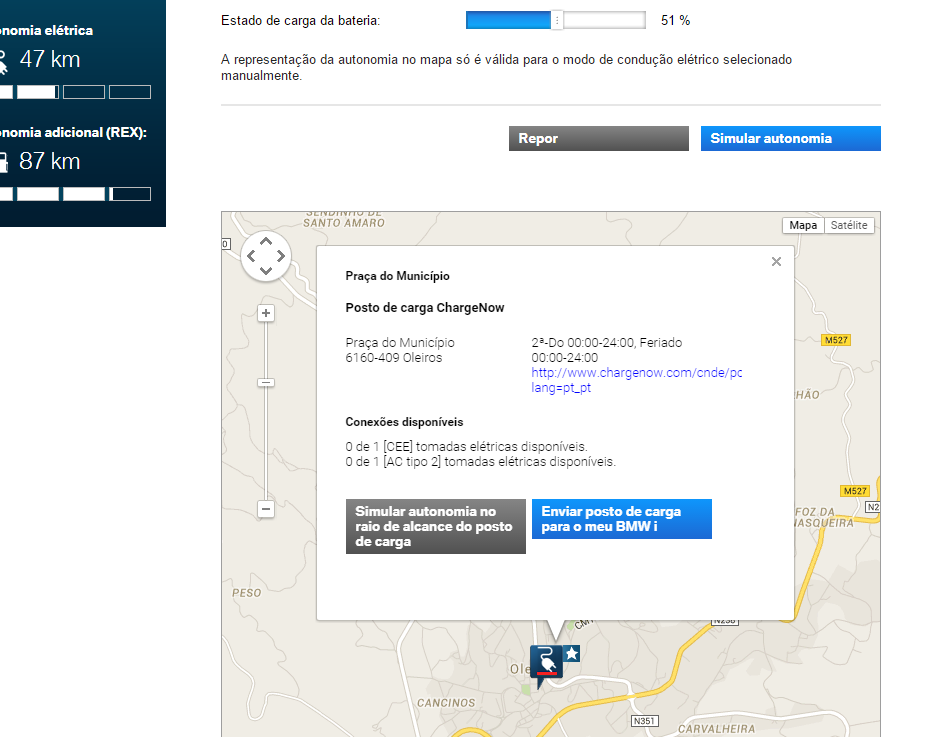The width and height of the screenshot is (950, 737).
Task: Click the 47 km electric range display
Action: (x=50, y=59)
